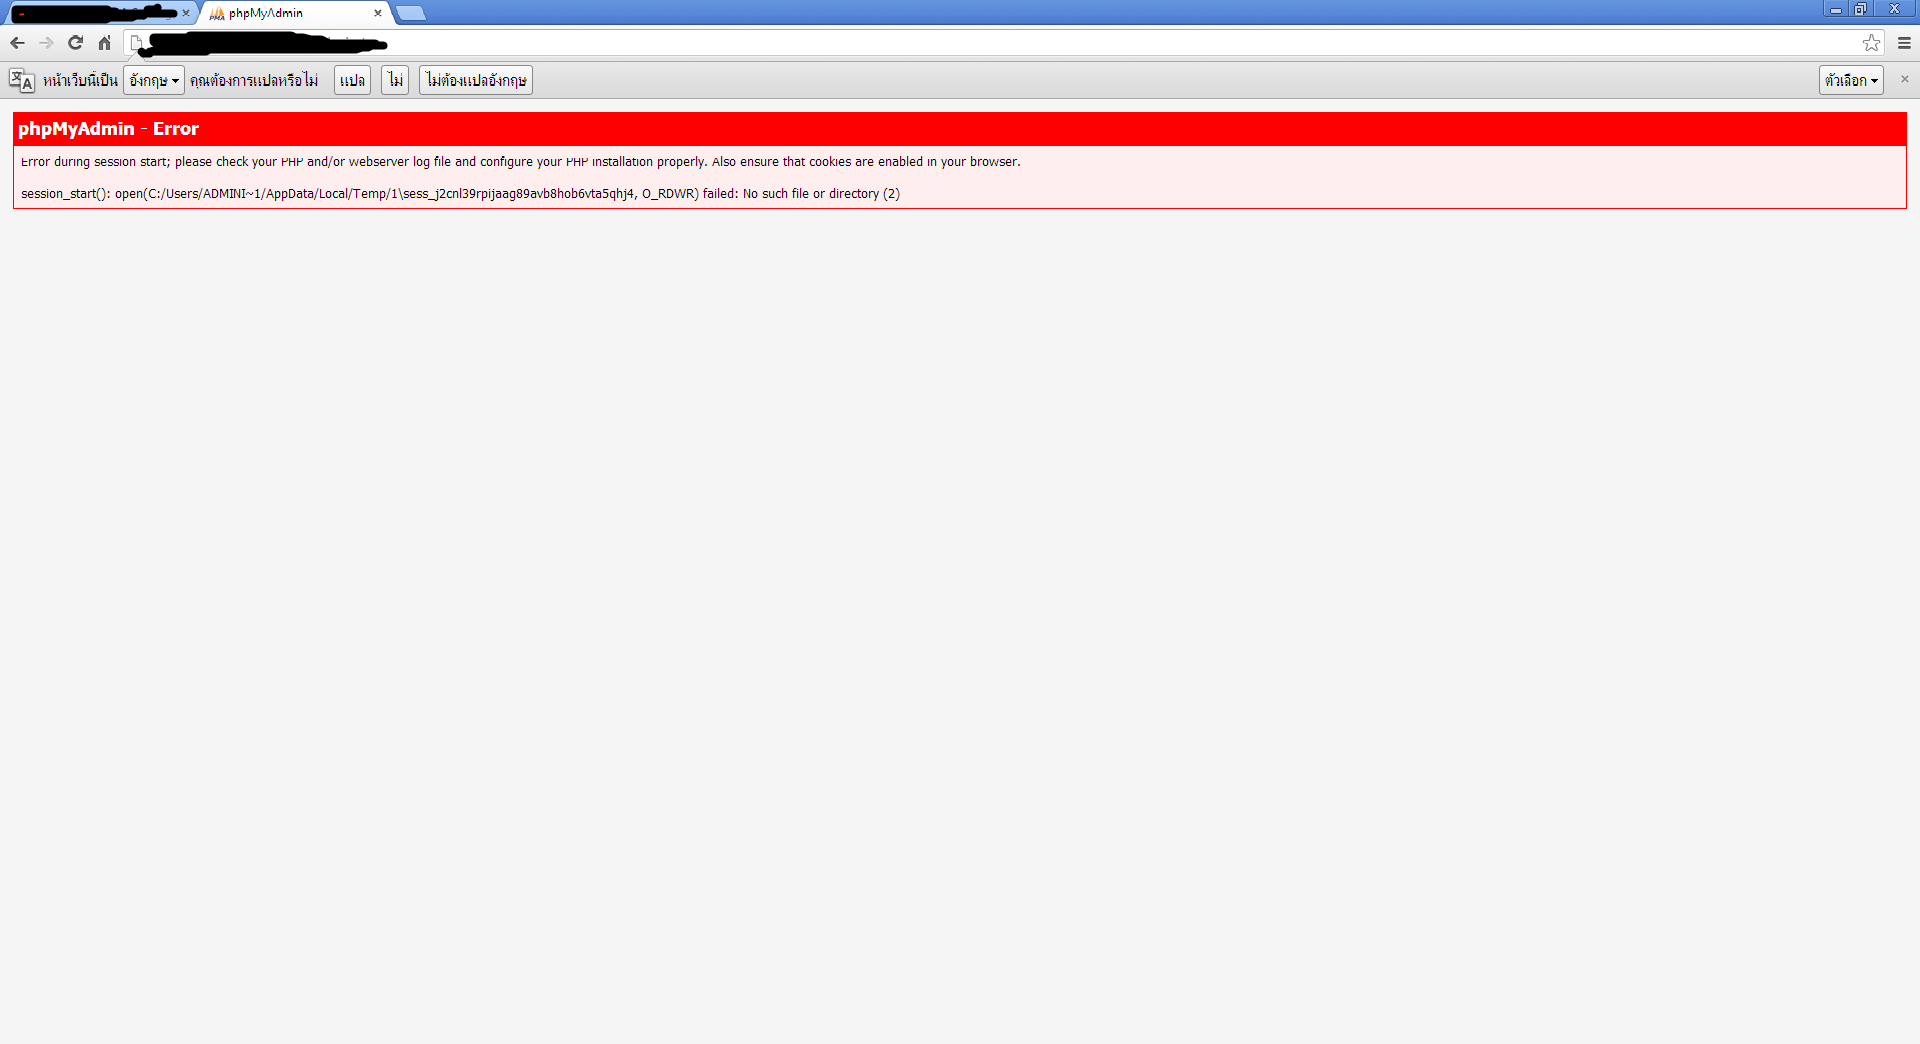The height and width of the screenshot is (1044, 1920).
Task: Click the แปล translate button
Action: (x=352, y=80)
